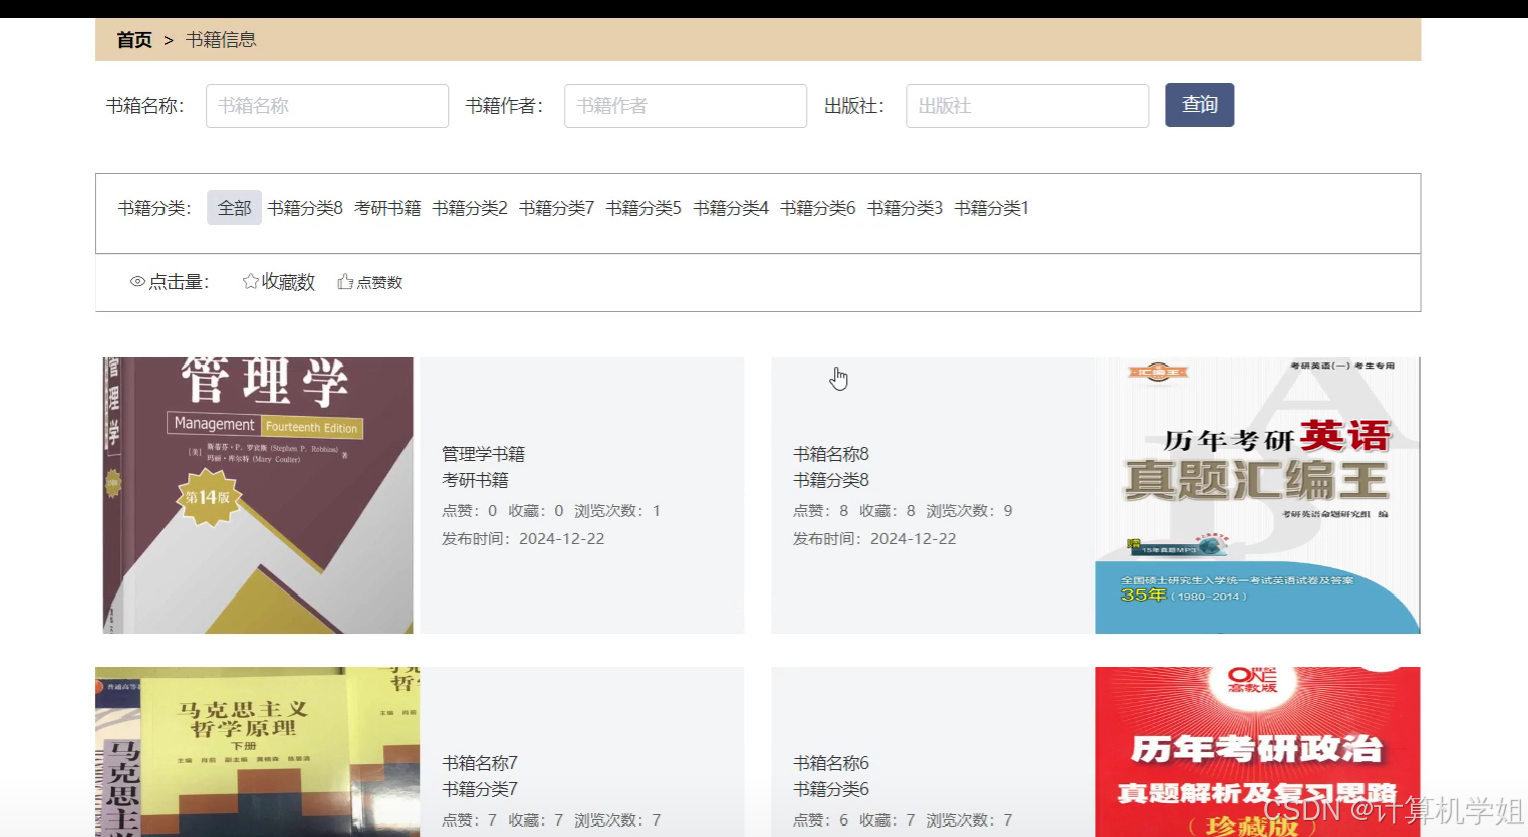Viewport: 1528px width, 837px height.
Task: Filter by 考研书籍 in category bar
Action: click(x=387, y=208)
